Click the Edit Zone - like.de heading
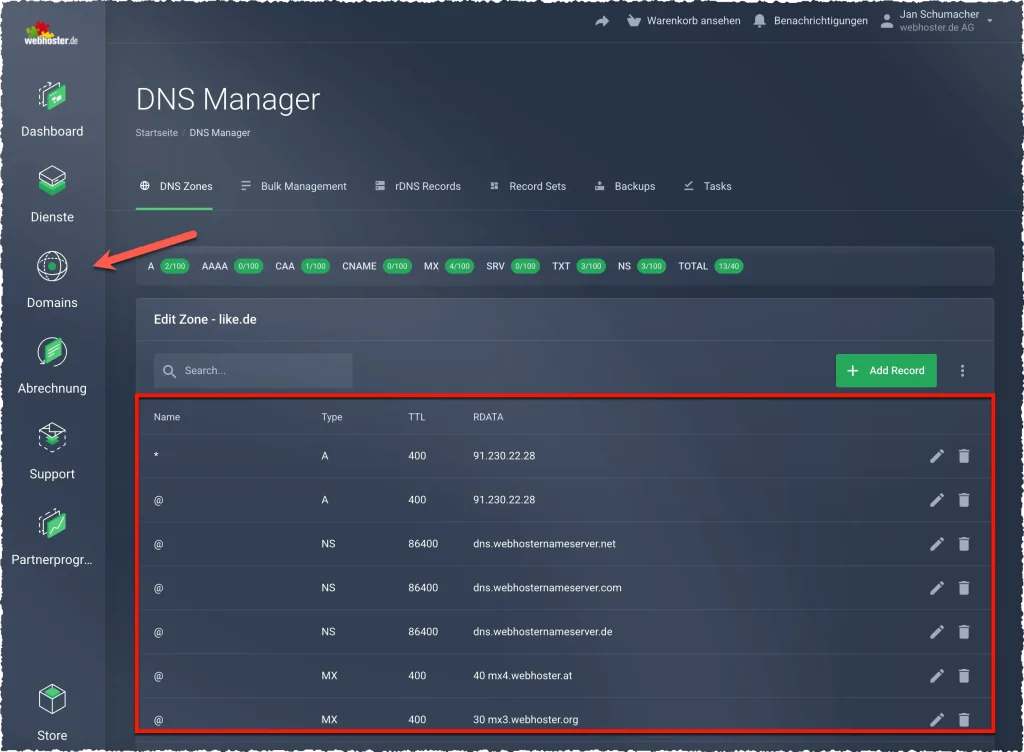This screenshot has width=1024, height=752. (205, 320)
